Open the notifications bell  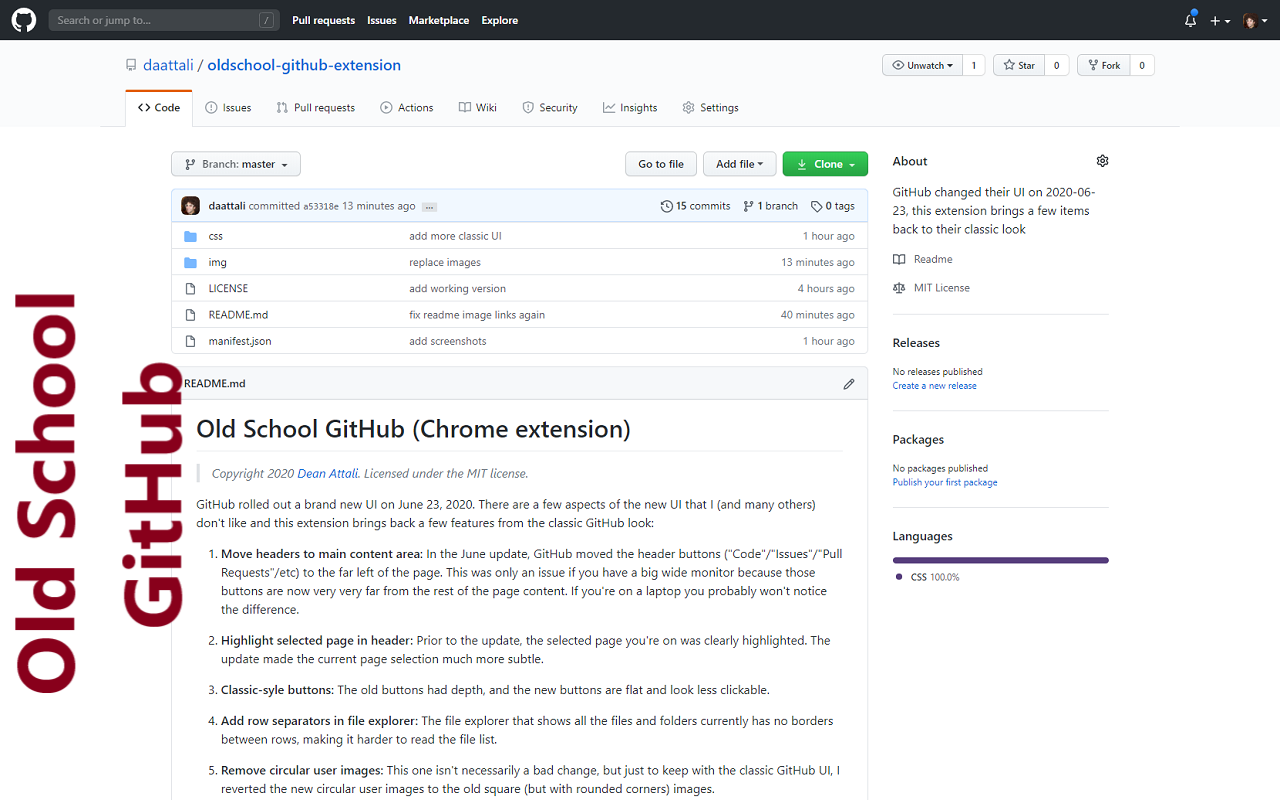(1189, 20)
